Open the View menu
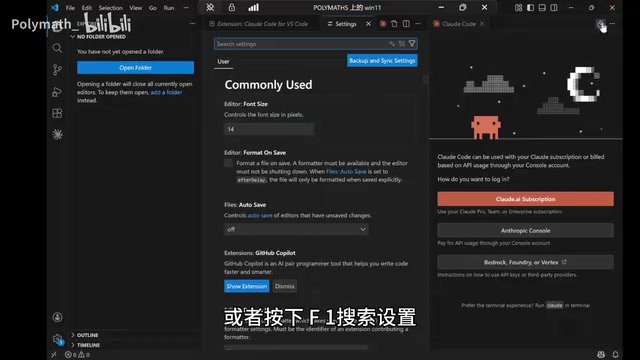 pyautogui.click(x=136, y=8)
